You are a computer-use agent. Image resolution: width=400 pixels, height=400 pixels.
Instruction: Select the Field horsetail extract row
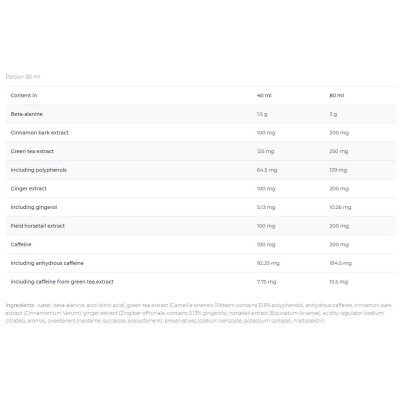point(201,226)
